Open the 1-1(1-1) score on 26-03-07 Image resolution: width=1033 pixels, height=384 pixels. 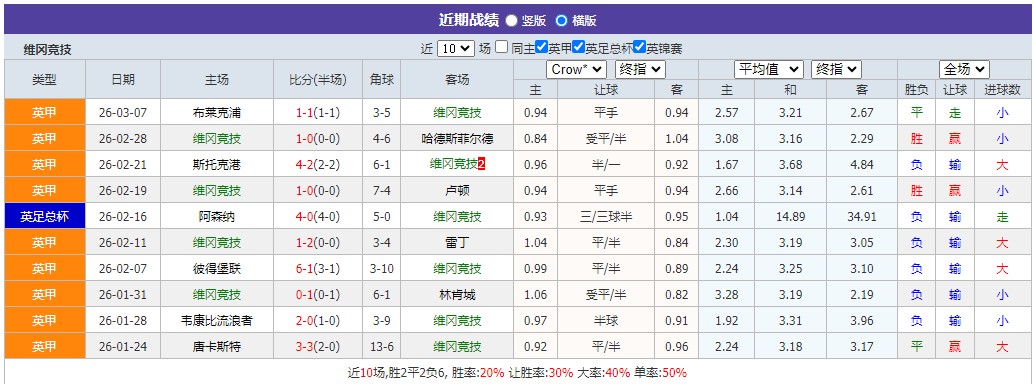[318, 113]
